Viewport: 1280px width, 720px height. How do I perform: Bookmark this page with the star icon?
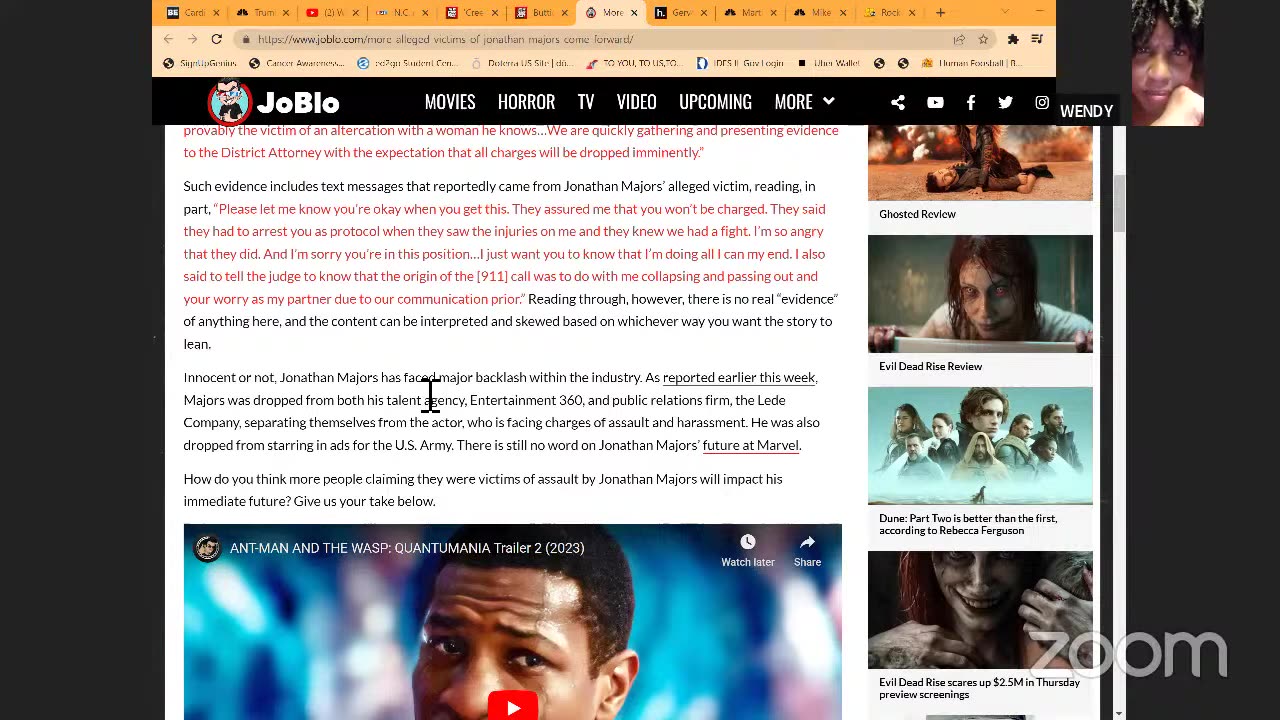click(x=983, y=39)
